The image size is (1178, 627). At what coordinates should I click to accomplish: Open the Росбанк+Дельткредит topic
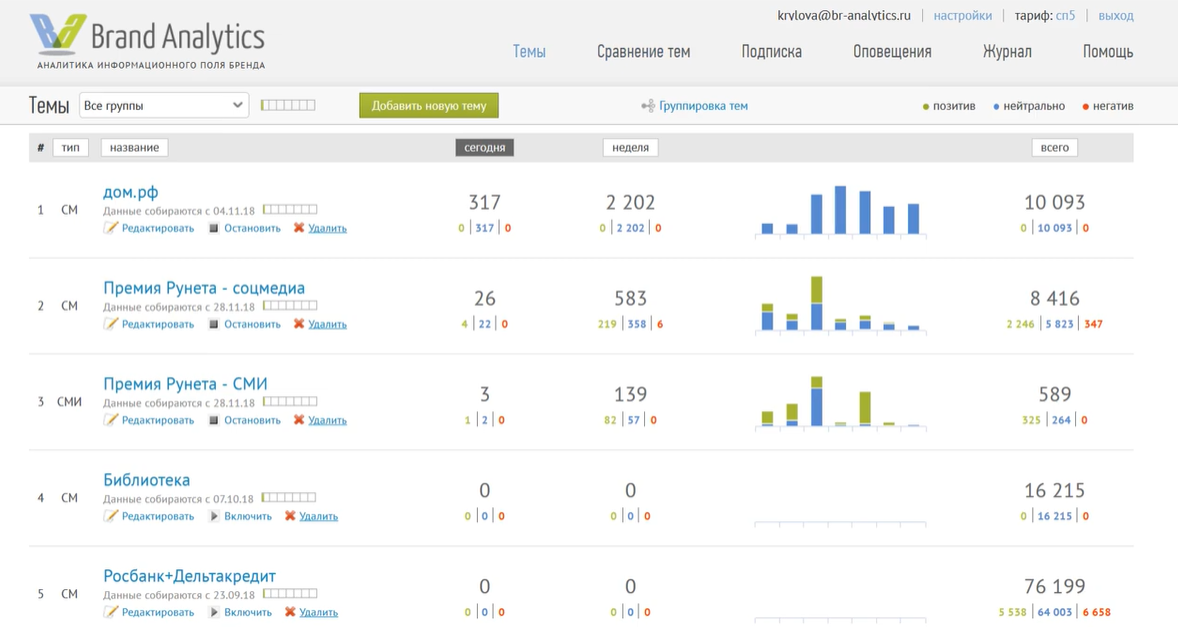[x=189, y=576]
